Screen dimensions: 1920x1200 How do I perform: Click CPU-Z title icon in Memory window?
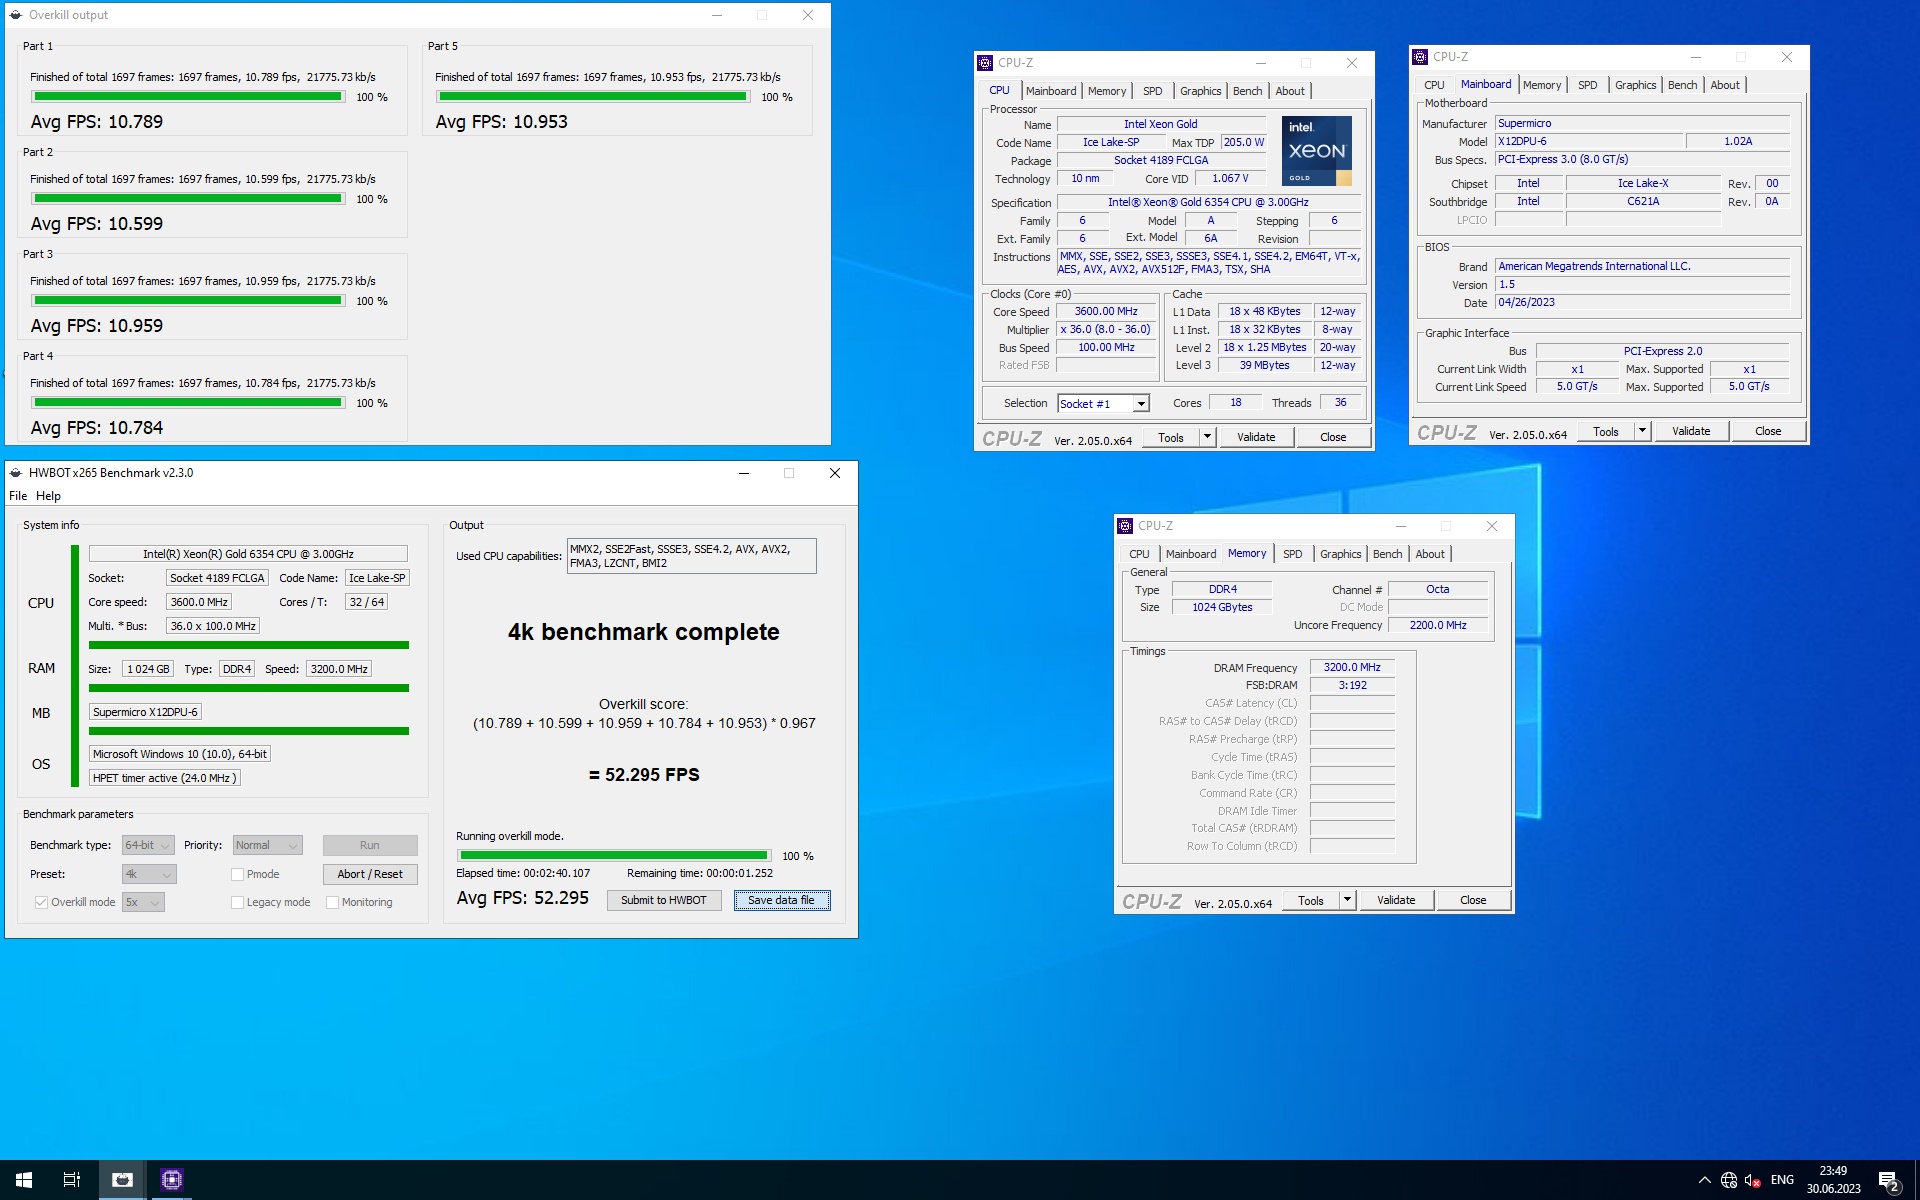click(1125, 526)
